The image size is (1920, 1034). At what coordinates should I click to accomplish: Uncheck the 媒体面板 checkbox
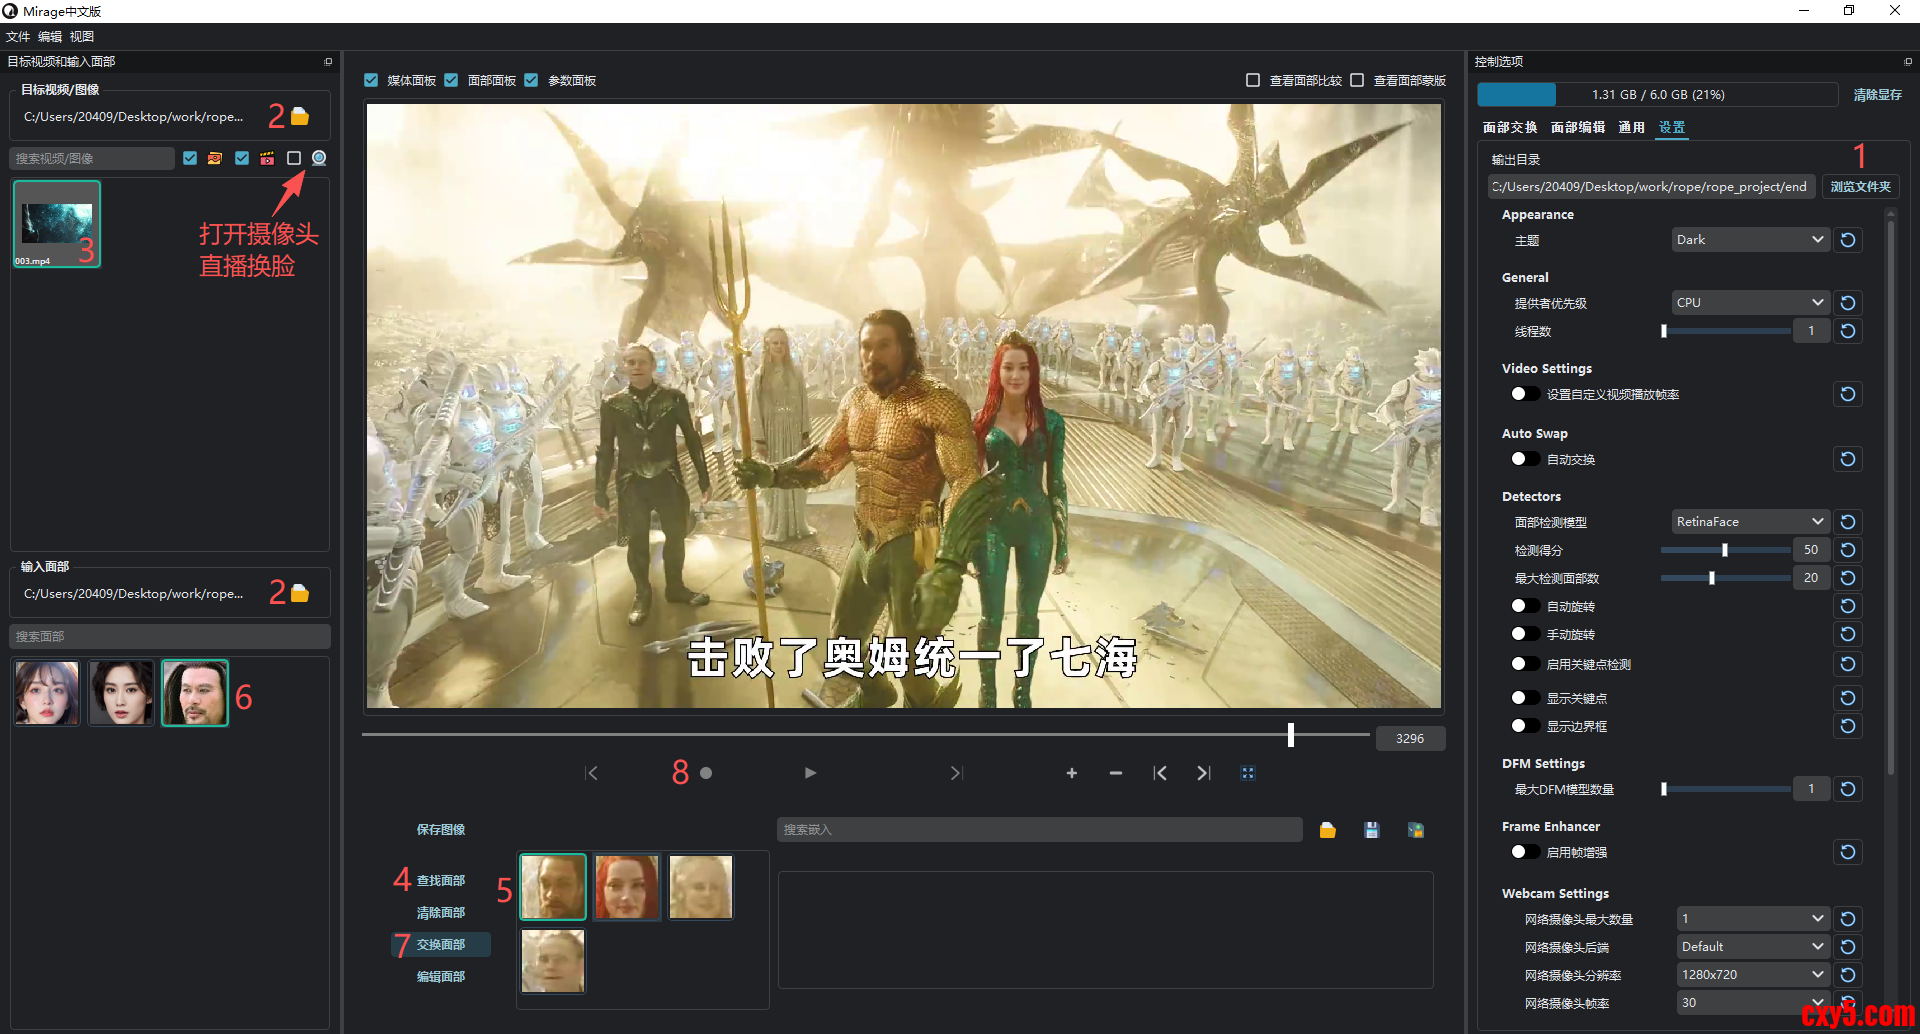click(x=371, y=80)
